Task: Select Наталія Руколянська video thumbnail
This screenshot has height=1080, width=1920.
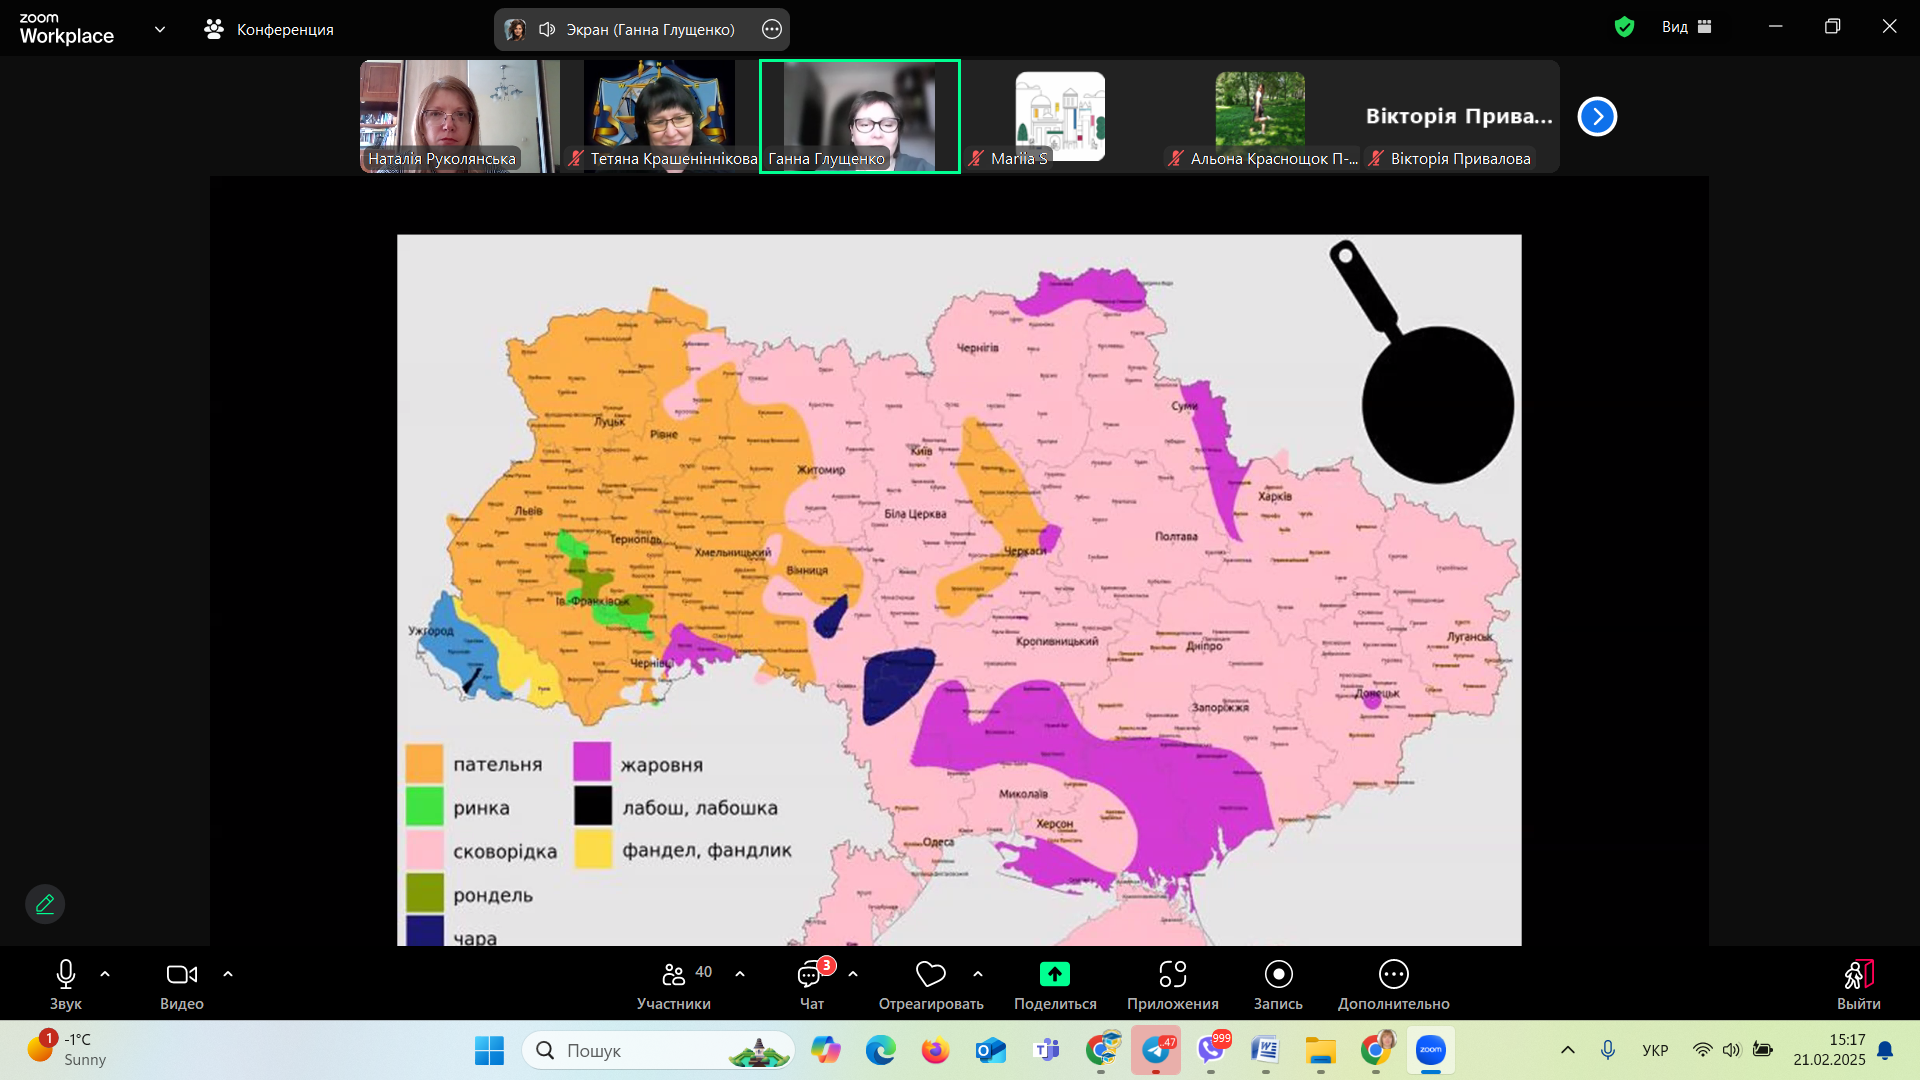Action: 459,116
